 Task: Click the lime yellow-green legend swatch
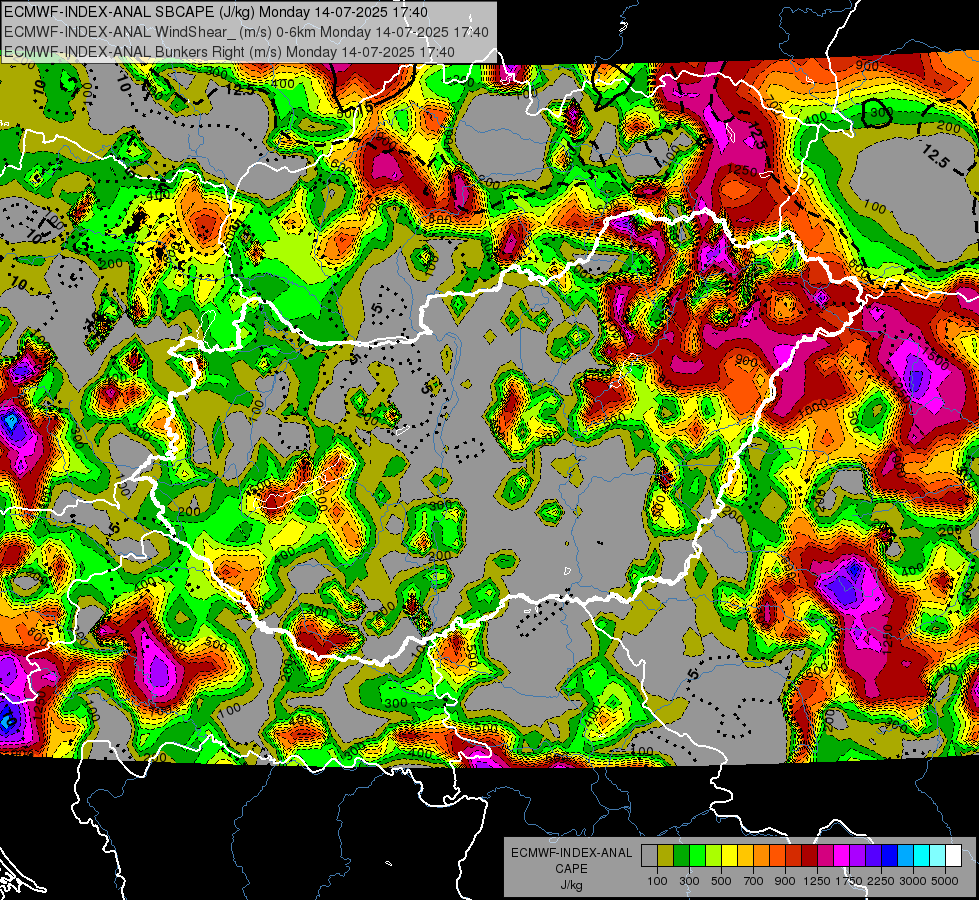(x=714, y=856)
